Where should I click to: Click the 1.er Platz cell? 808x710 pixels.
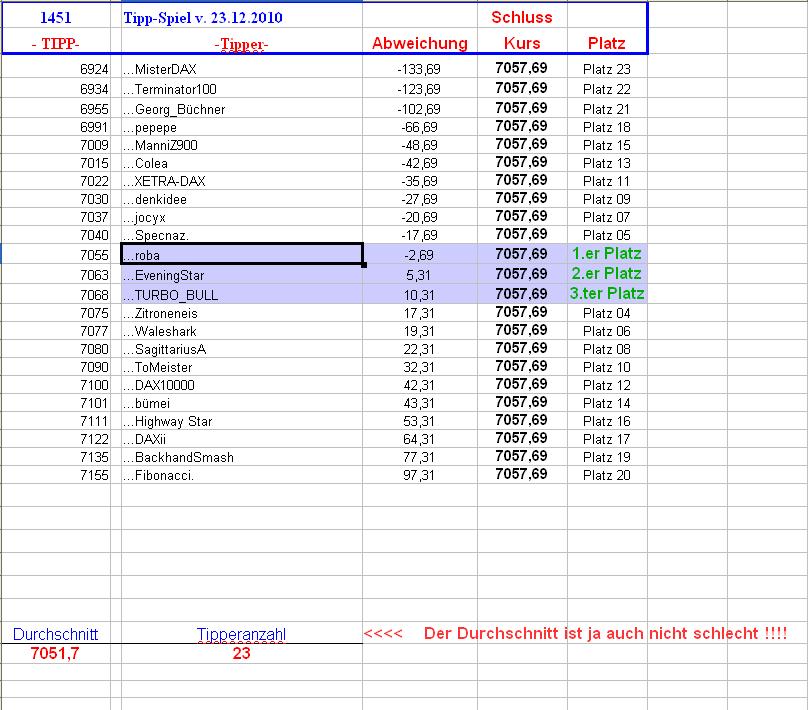coord(606,255)
